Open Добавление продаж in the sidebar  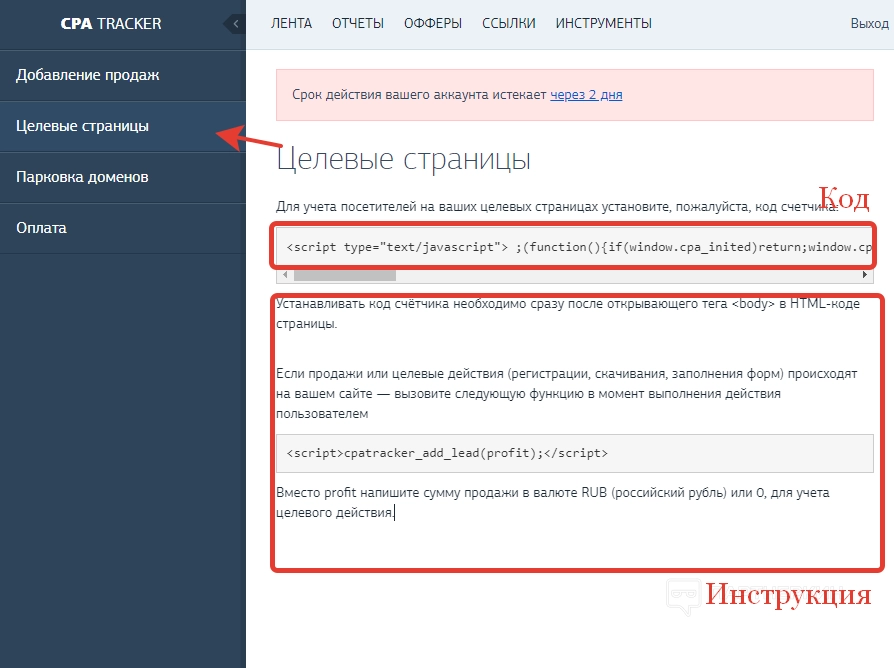(x=123, y=75)
